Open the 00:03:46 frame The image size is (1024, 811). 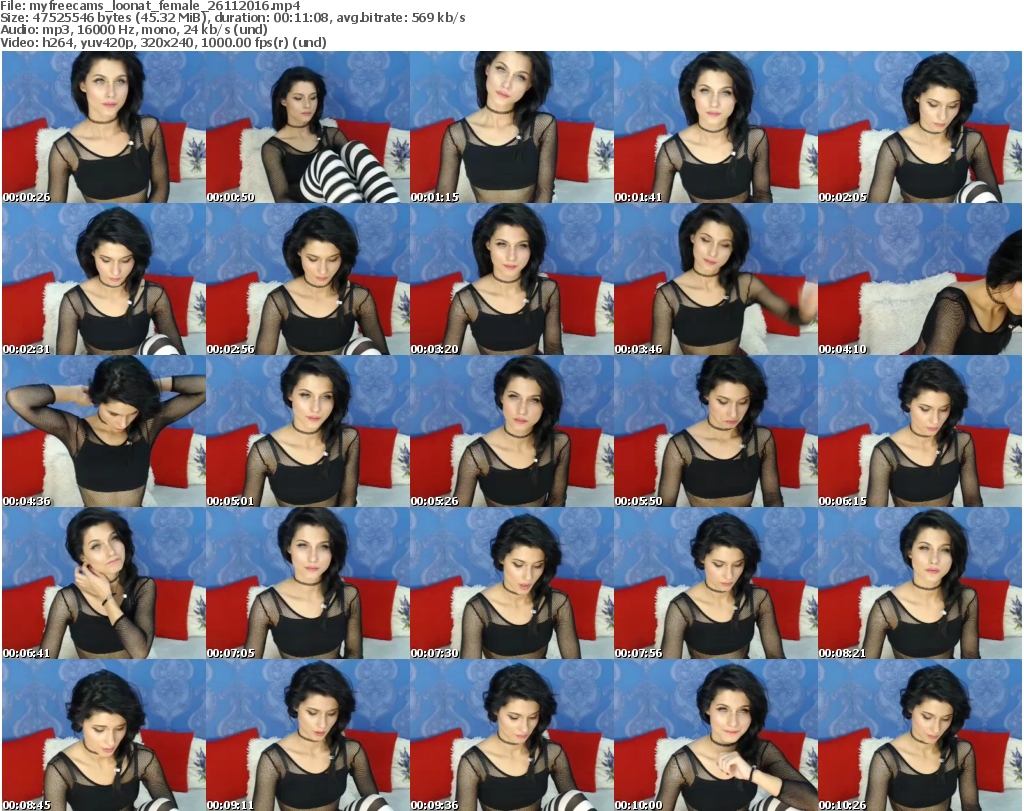715,279
